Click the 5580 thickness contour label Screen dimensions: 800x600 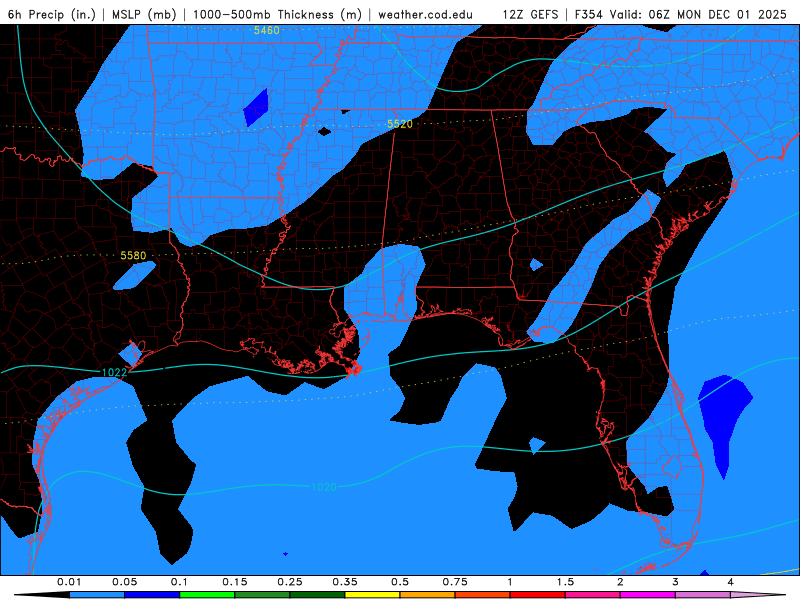(x=133, y=255)
